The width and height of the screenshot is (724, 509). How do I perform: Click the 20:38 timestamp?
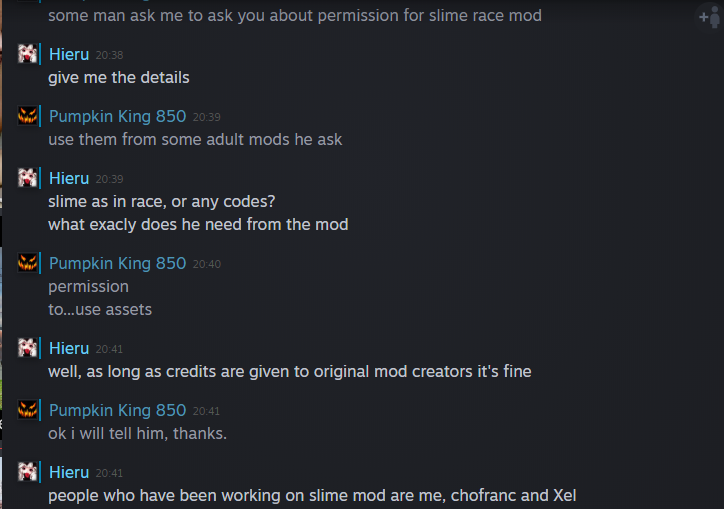point(109,55)
